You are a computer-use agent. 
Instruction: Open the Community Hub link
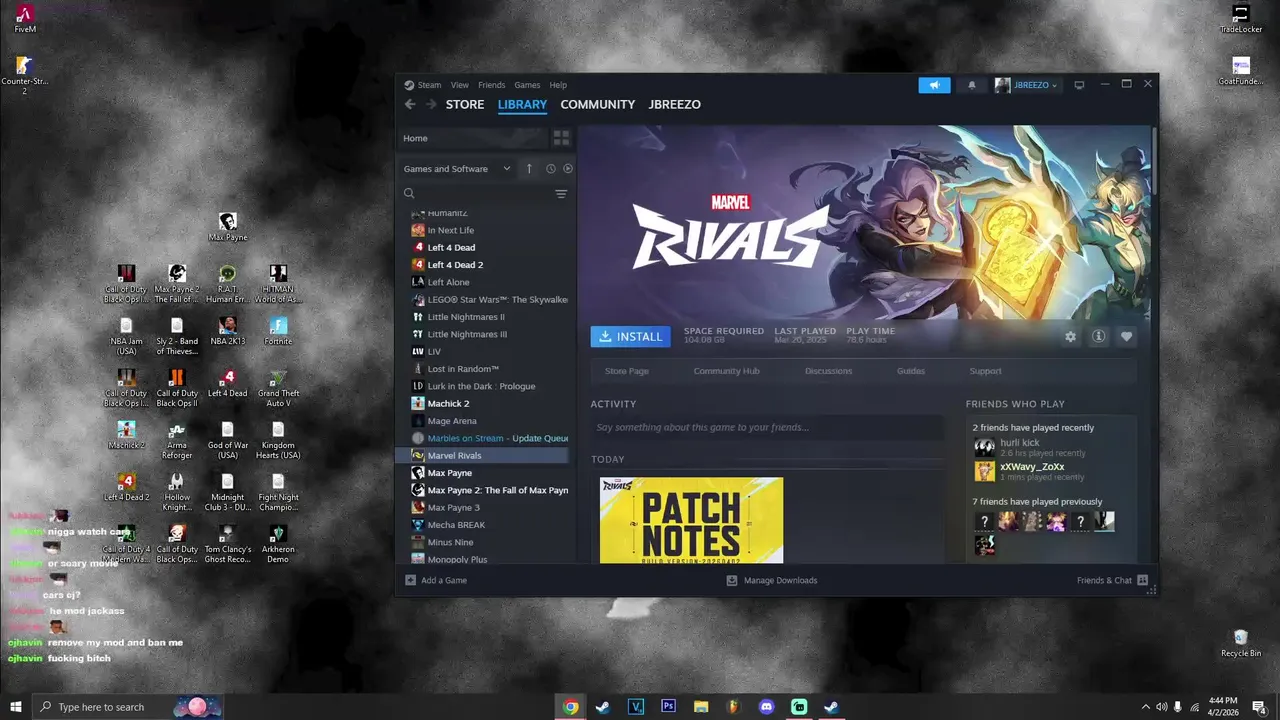click(x=726, y=371)
